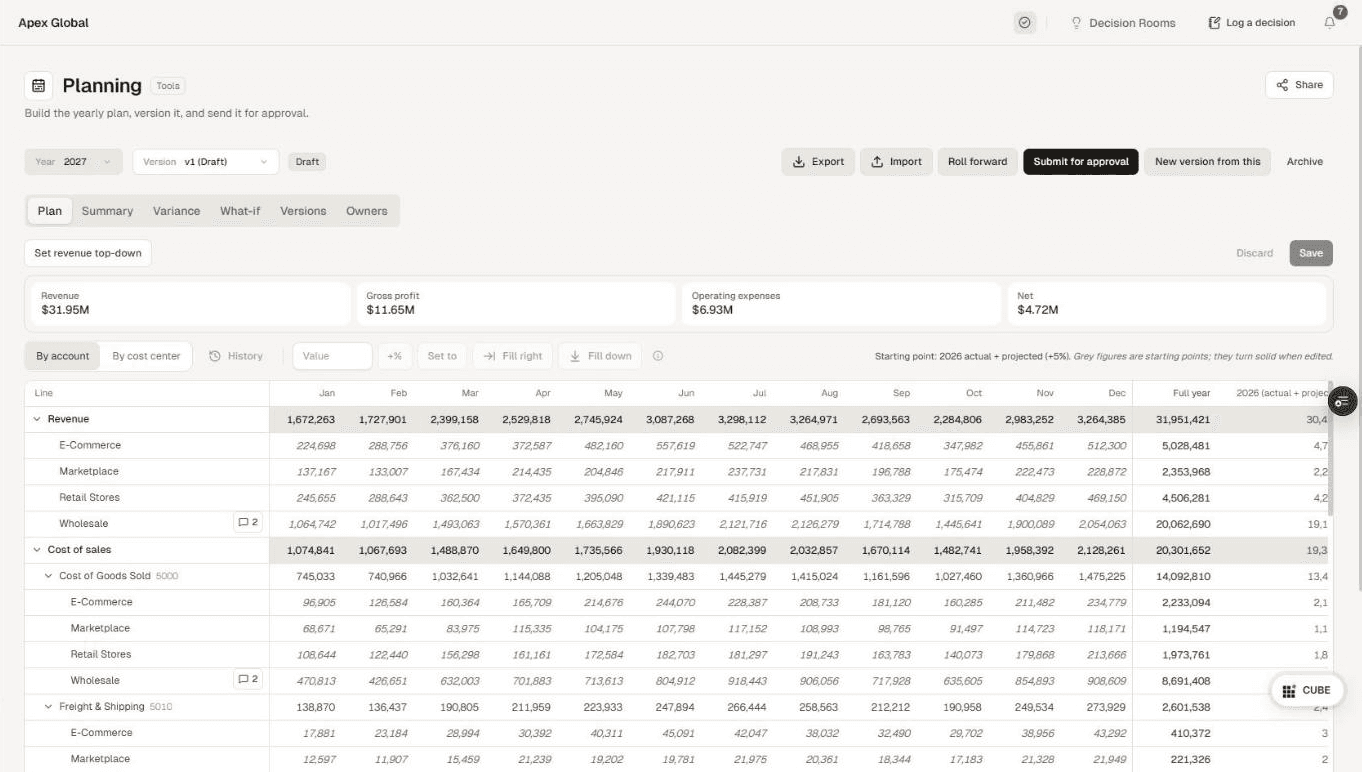The width and height of the screenshot is (1362, 772).
Task: Click the info icon beside Fill down
Action: click(658, 356)
